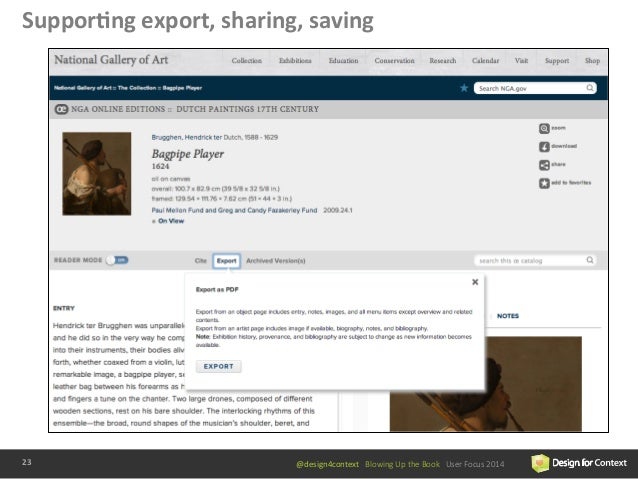Click the @design4context footer handle
Image resolution: width=638 pixels, height=479 pixels.
328,464
